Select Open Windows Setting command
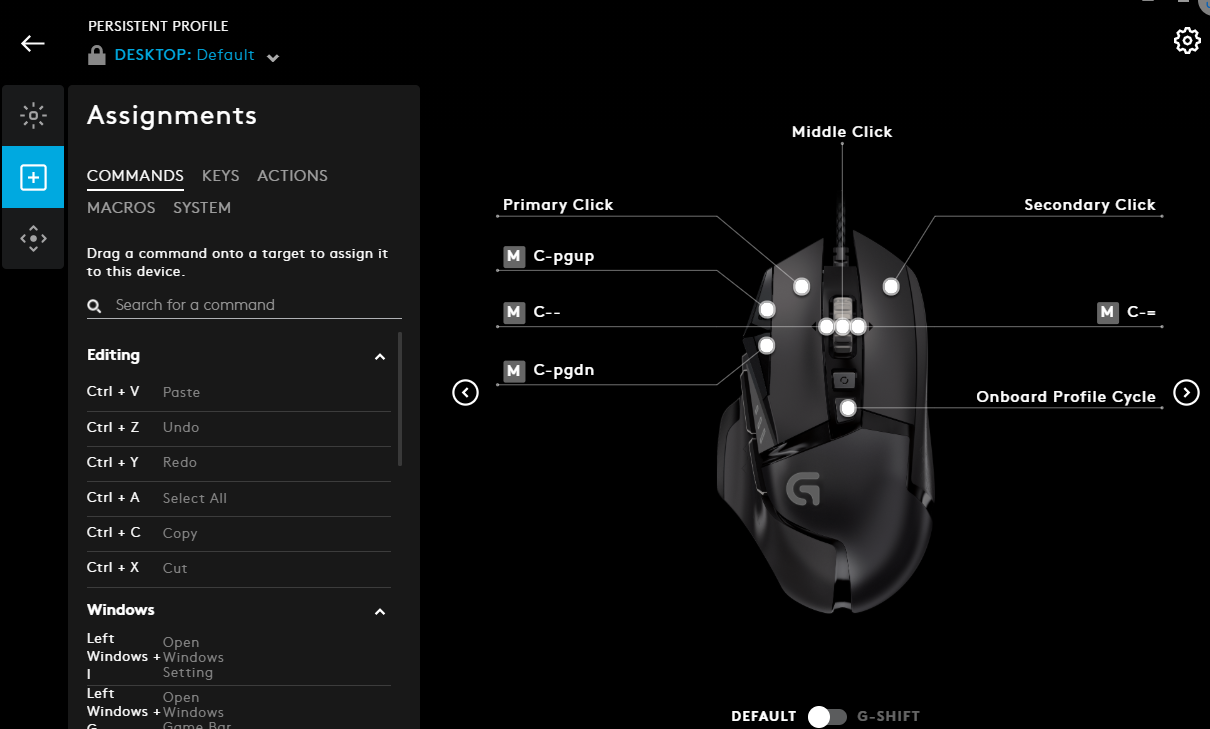This screenshot has width=1210, height=729. pyautogui.click(x=238, y=657)
